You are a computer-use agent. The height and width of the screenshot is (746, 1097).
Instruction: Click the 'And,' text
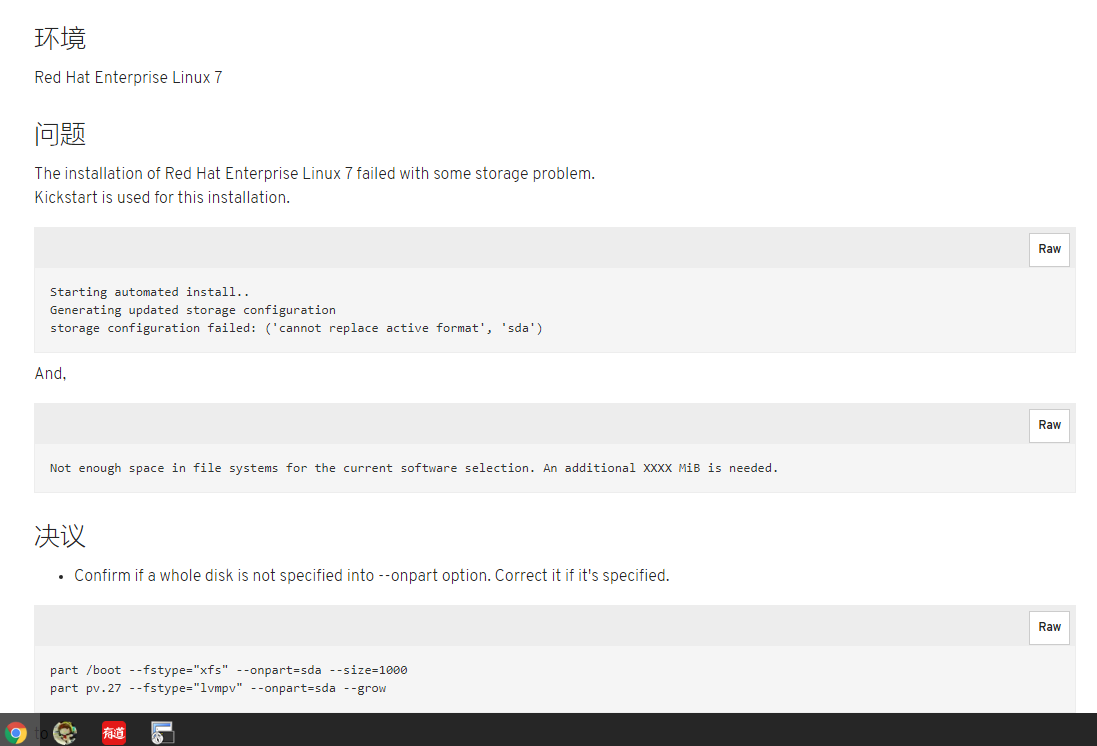[x=50, y=374]
